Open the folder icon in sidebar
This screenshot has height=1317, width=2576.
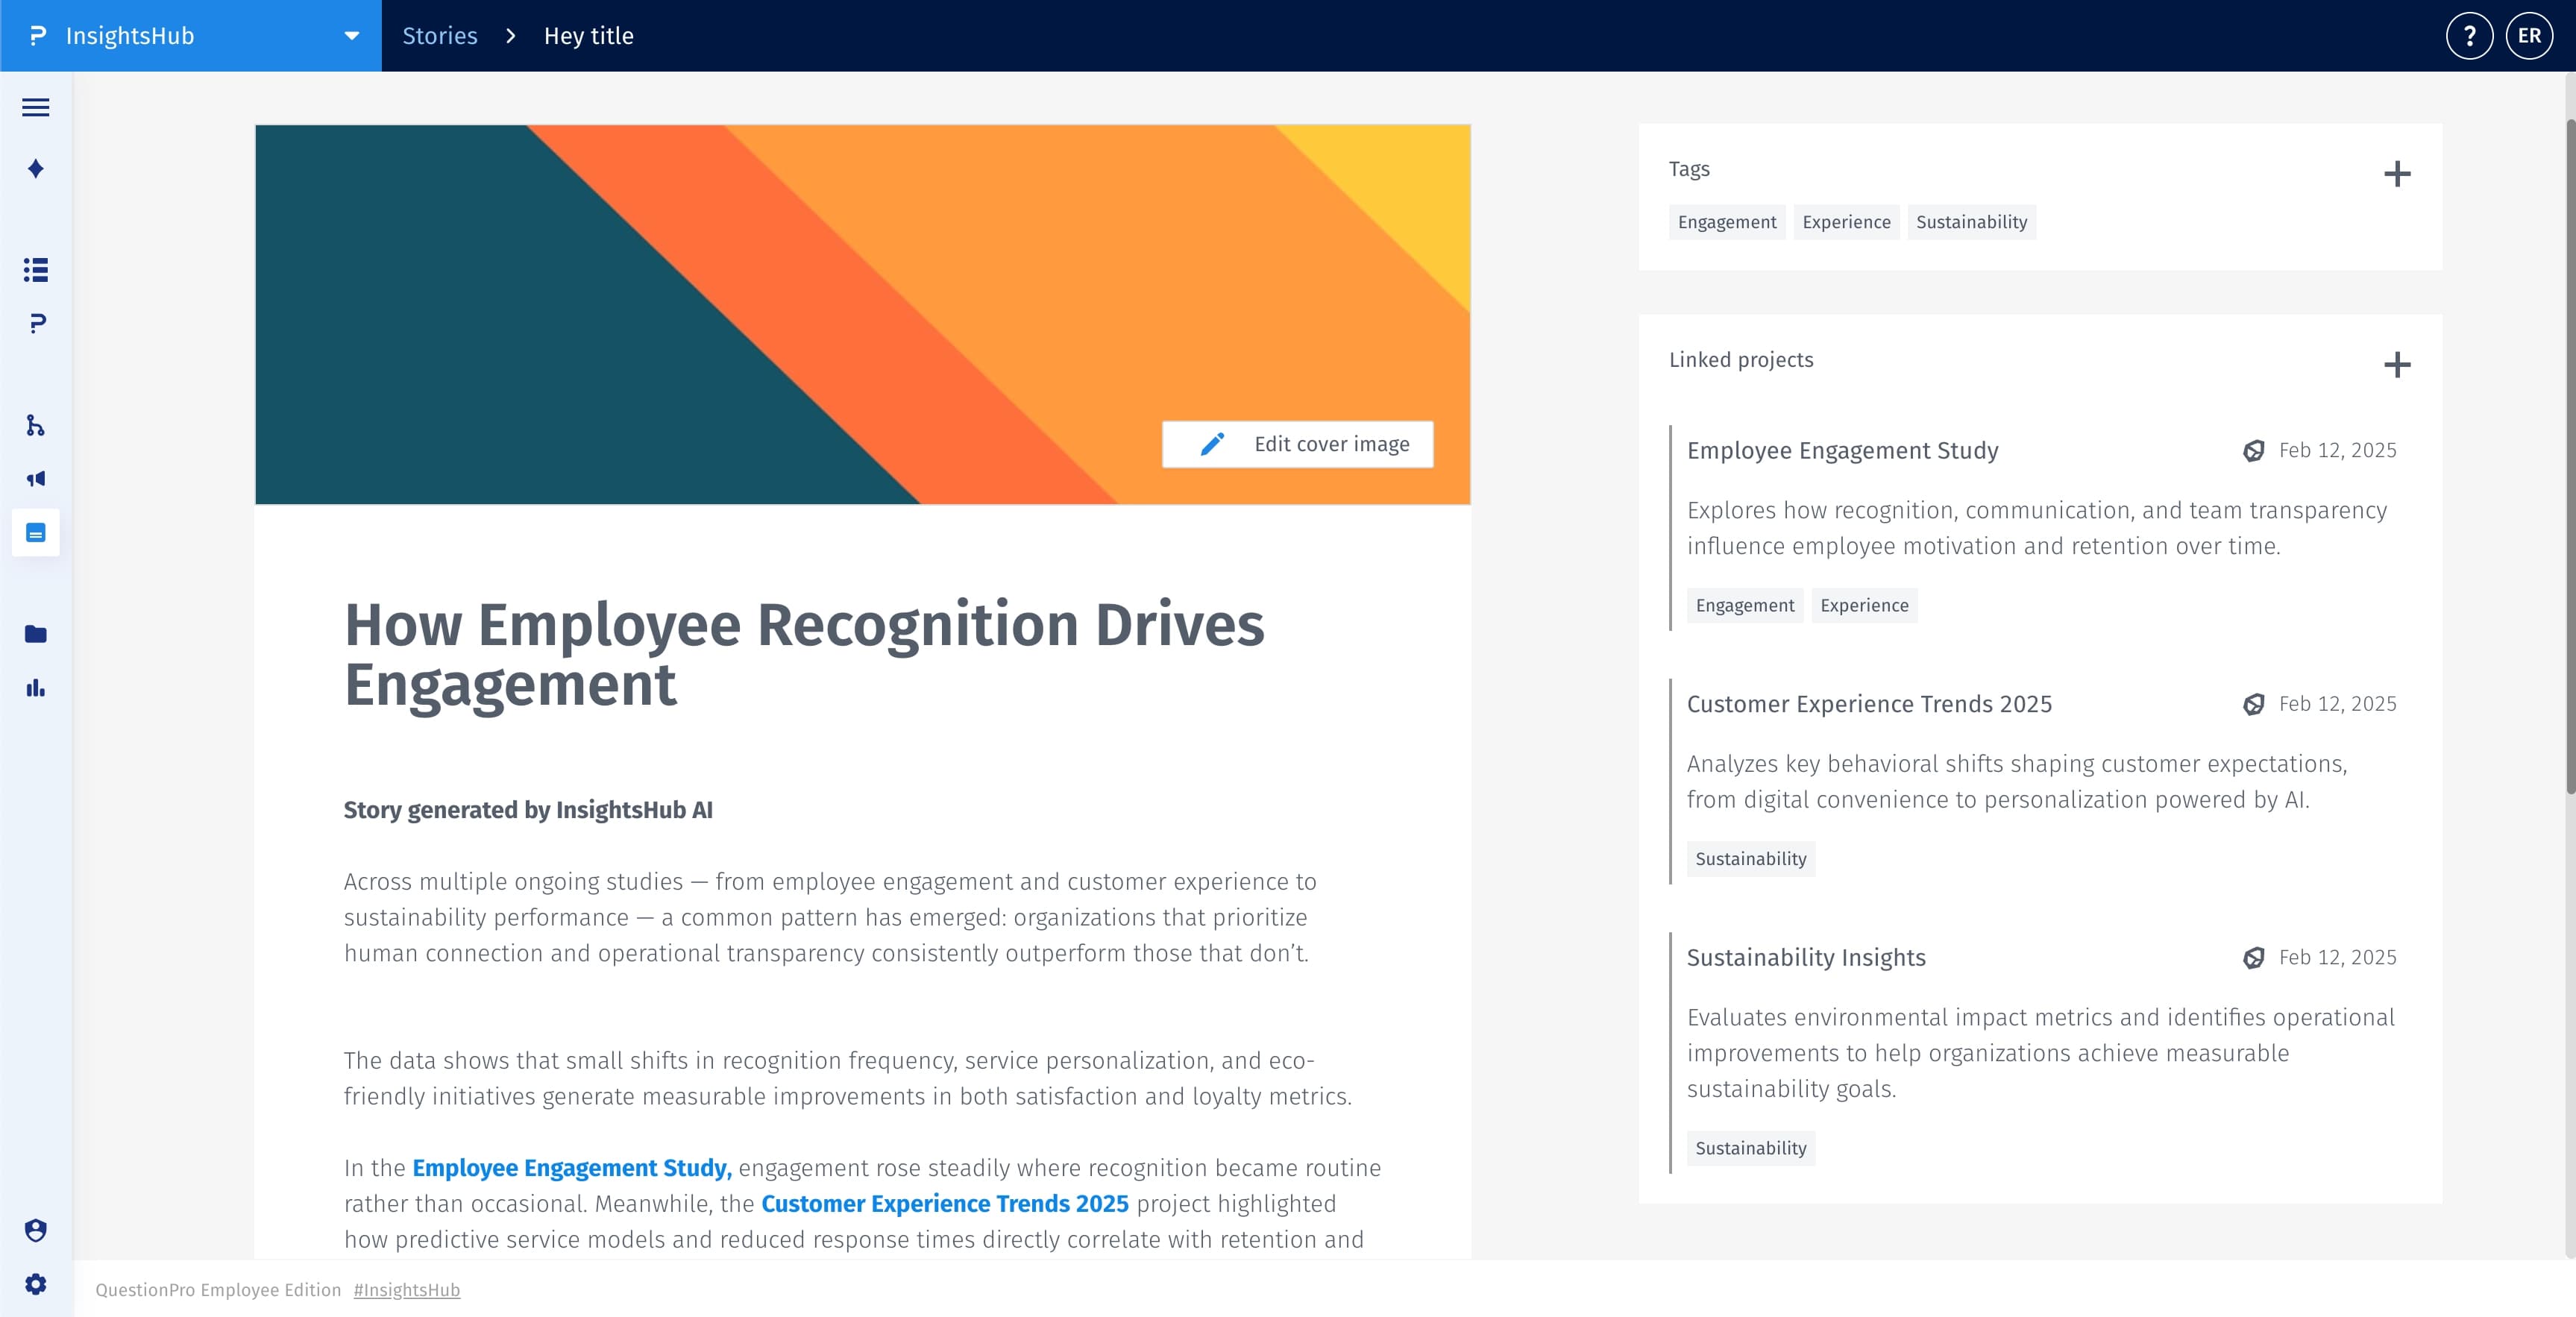36,634
